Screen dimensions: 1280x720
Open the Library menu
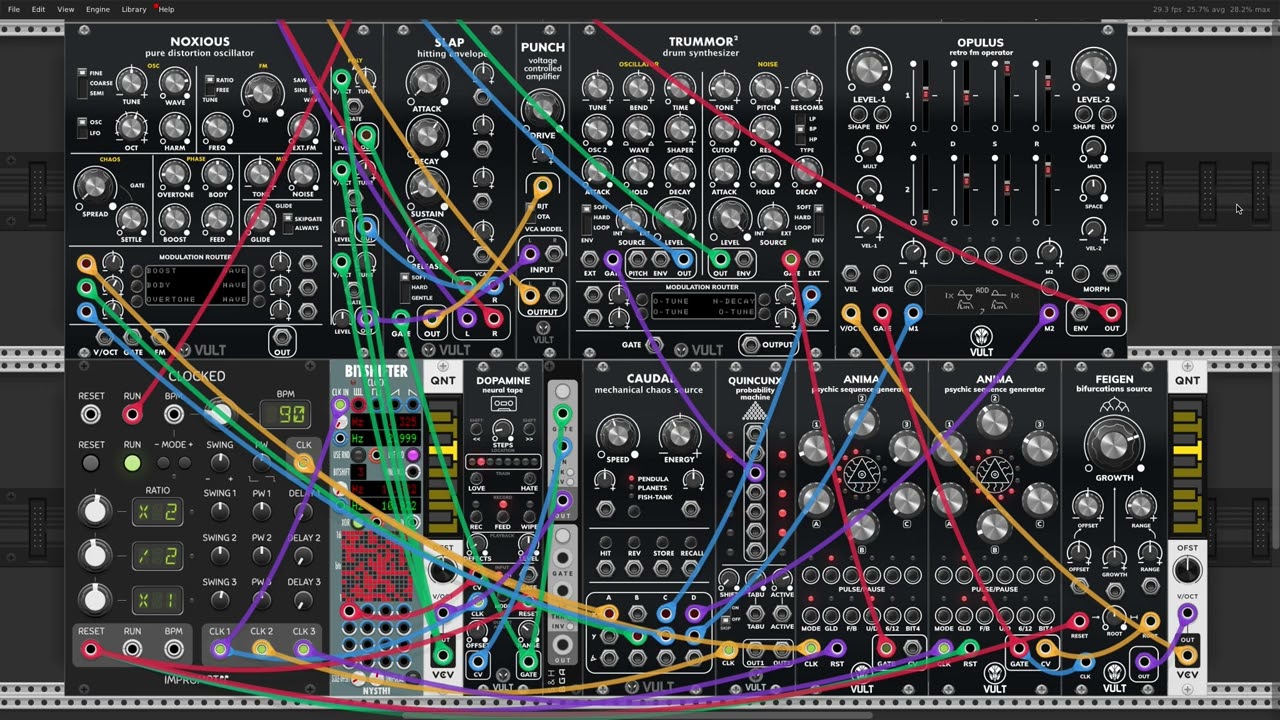point(133,9)
